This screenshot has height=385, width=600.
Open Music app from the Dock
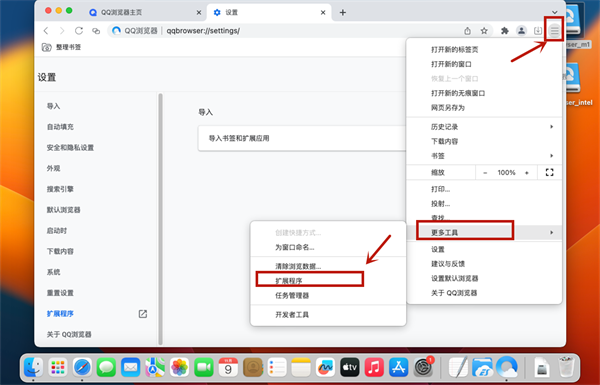374,368
